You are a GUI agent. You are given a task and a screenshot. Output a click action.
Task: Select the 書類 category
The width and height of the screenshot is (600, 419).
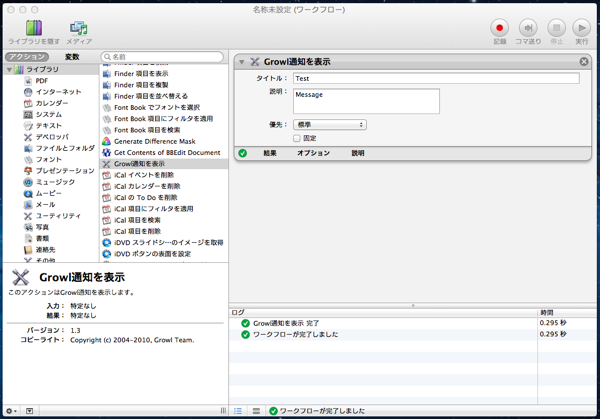pyautogui.click(x=42, y=238)
